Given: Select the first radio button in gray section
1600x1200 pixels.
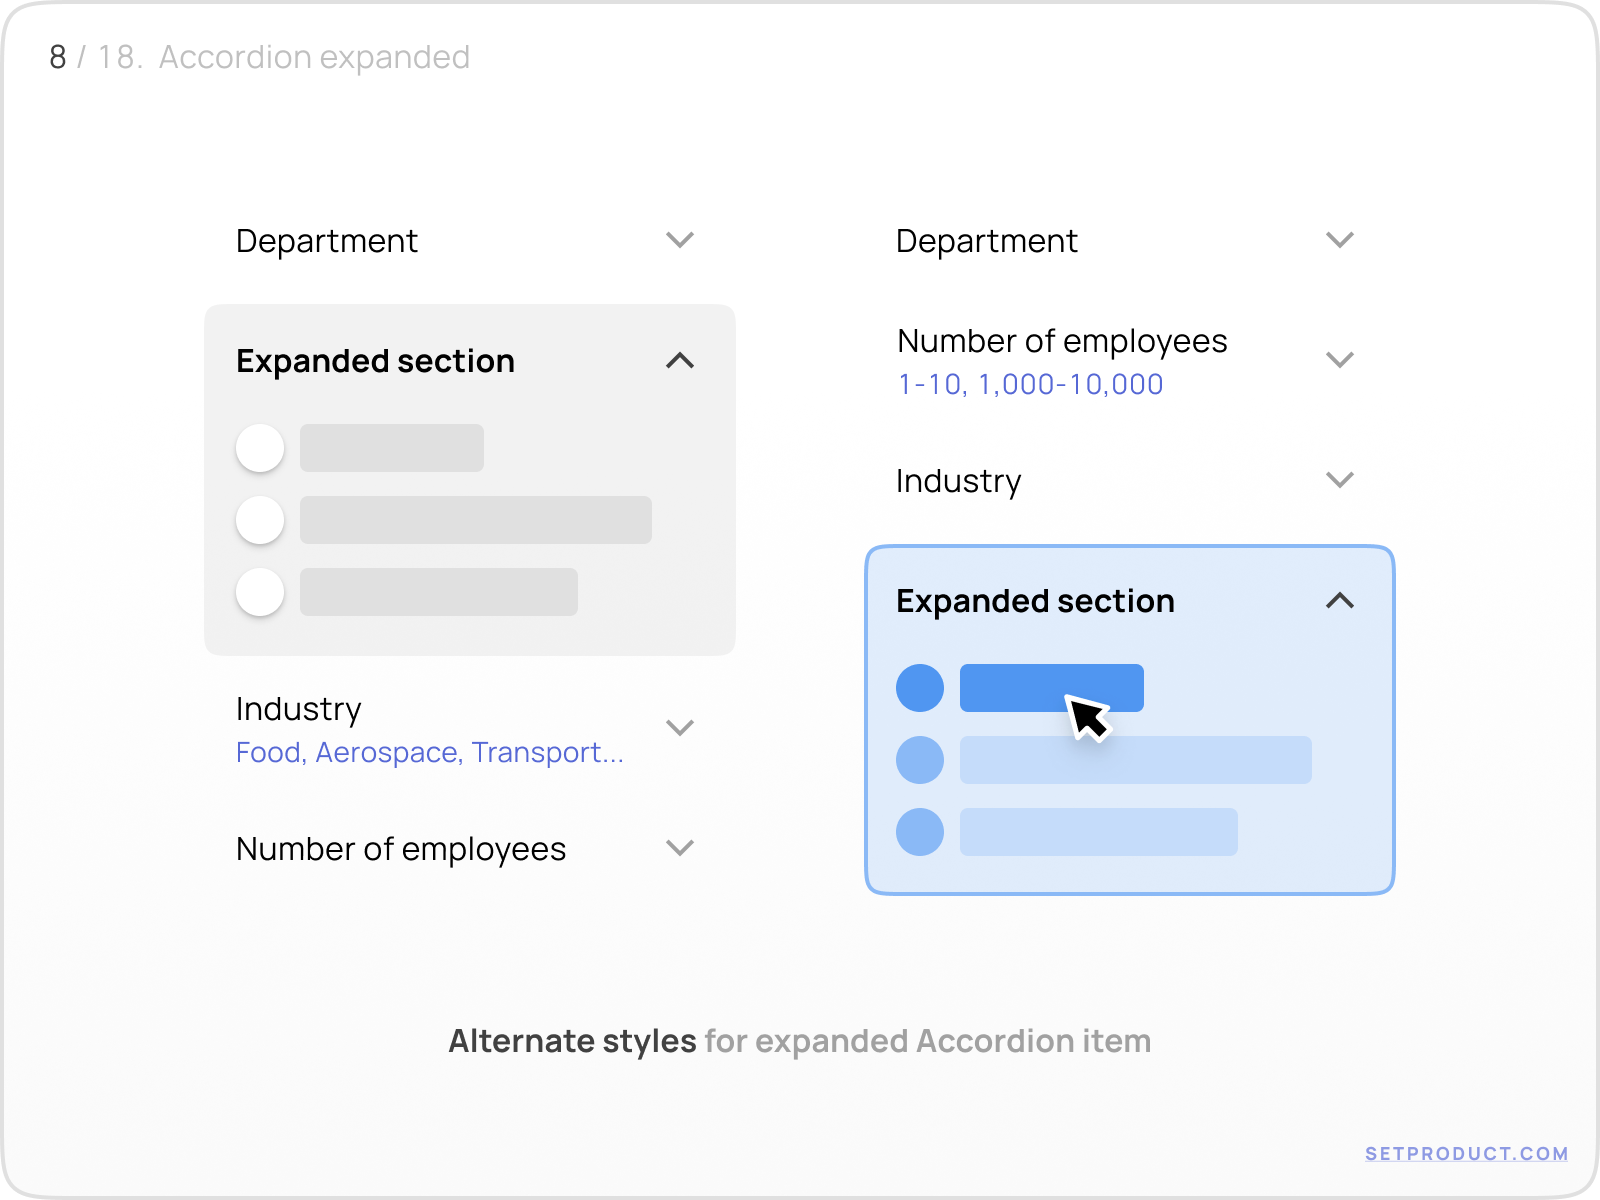Looking at the screenshot, I should tap(259, 448).
